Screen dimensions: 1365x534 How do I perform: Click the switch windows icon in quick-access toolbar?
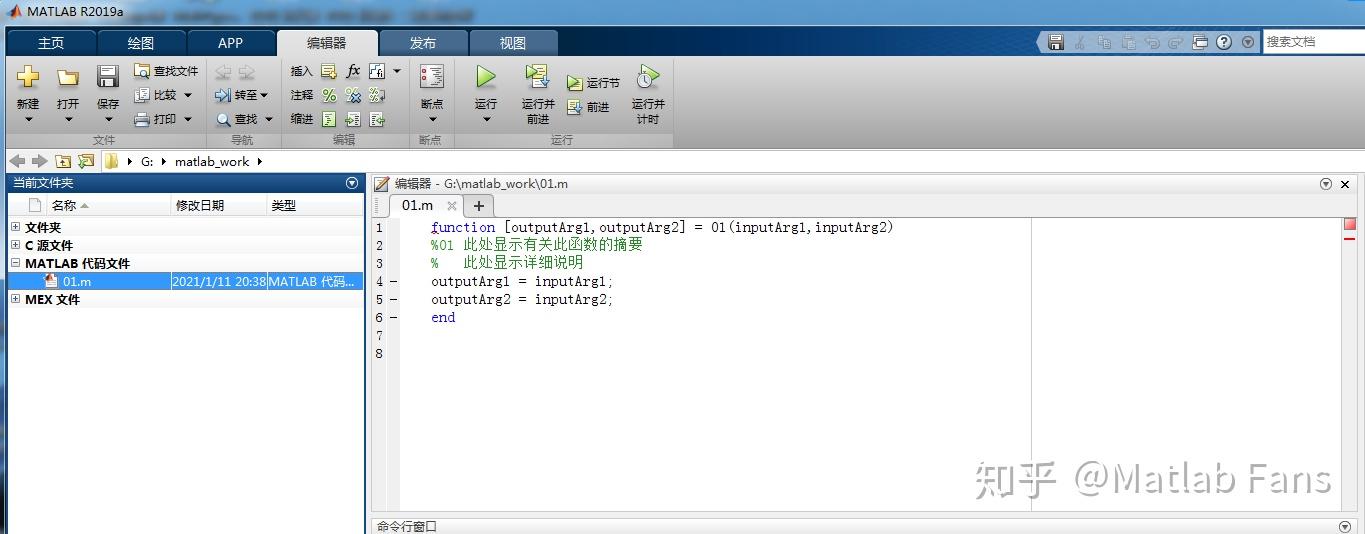(x=1200, y=42)
